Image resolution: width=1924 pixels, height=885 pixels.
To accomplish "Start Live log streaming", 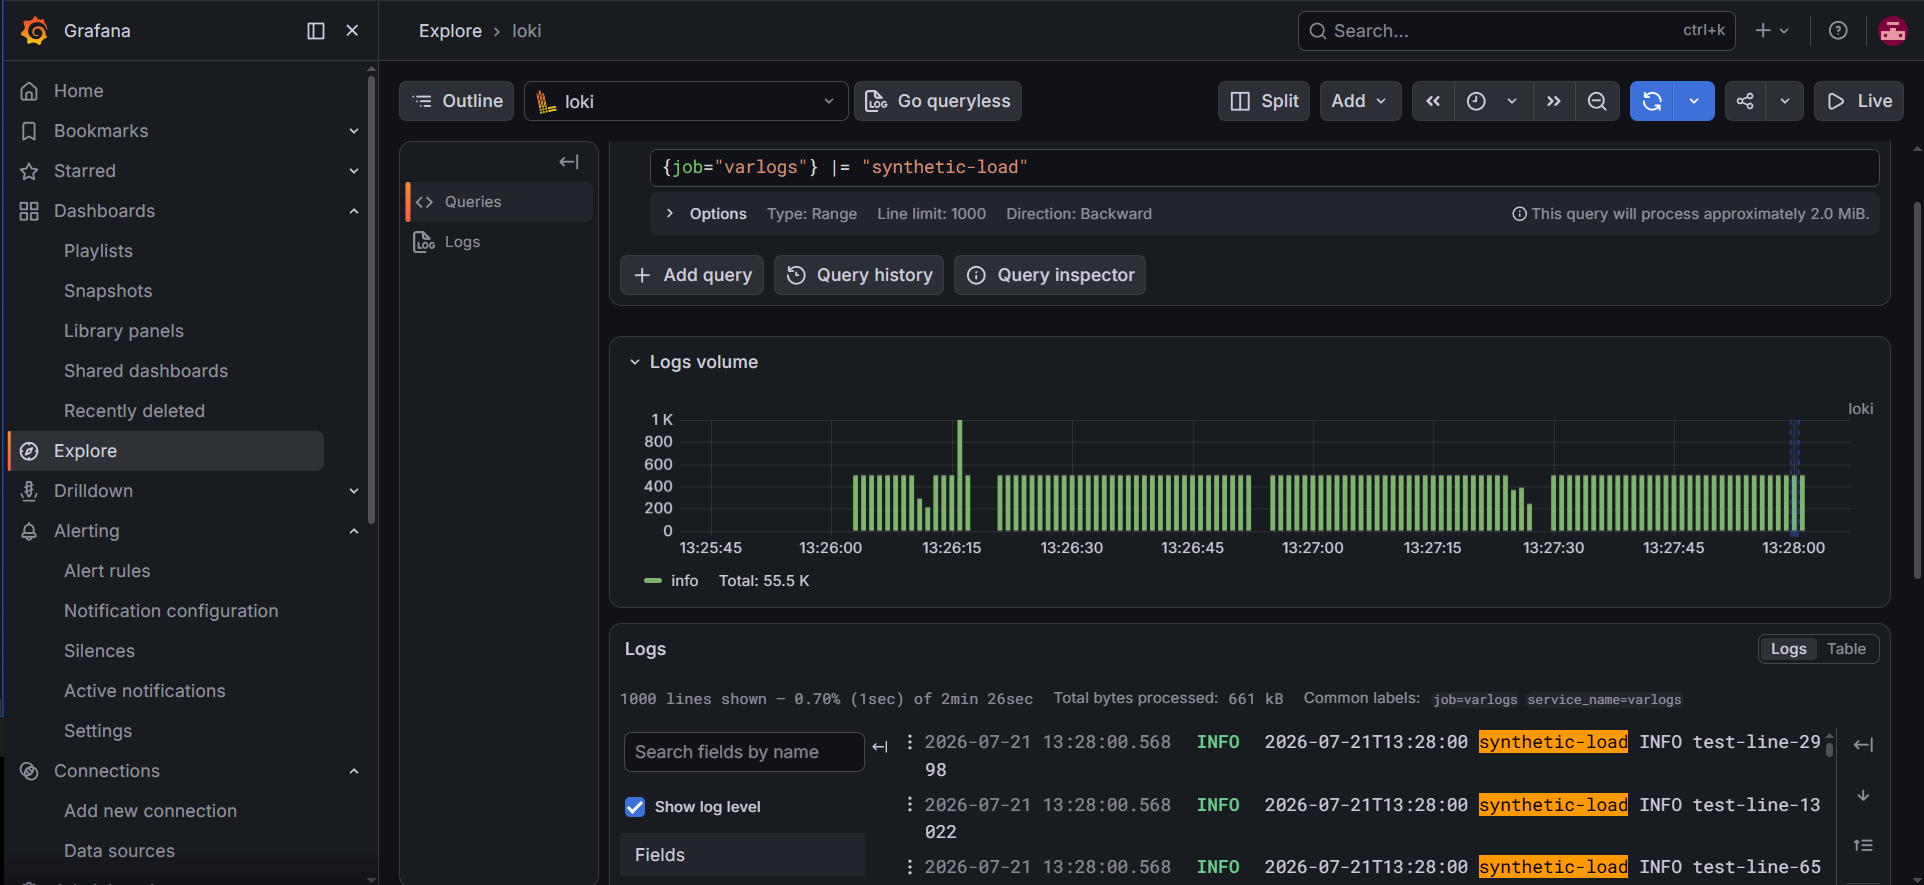I will 1859,101.
